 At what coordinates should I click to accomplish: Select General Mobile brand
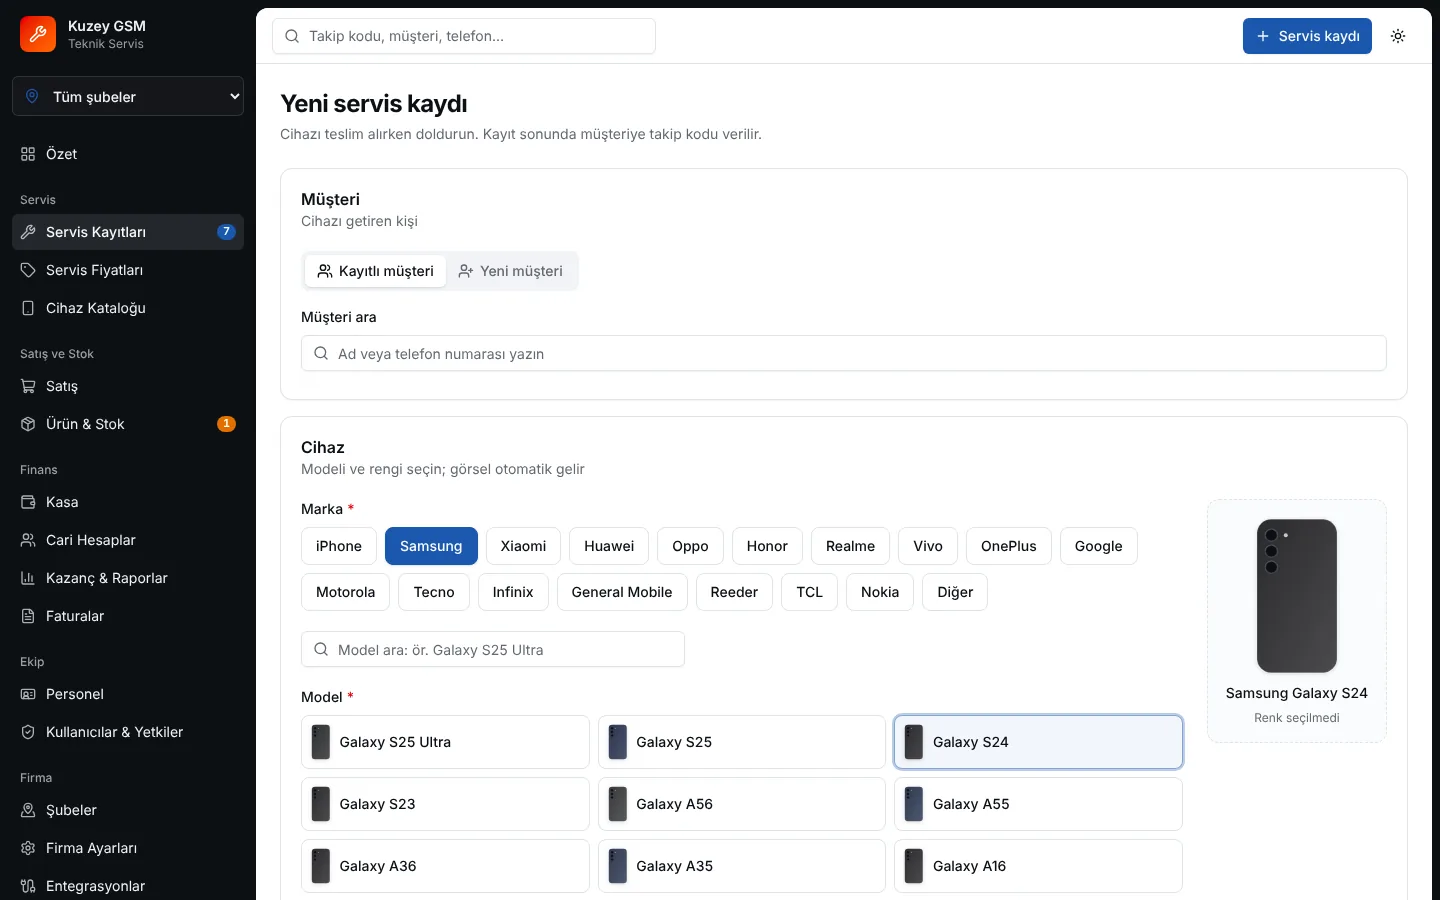tap(622, 592)
